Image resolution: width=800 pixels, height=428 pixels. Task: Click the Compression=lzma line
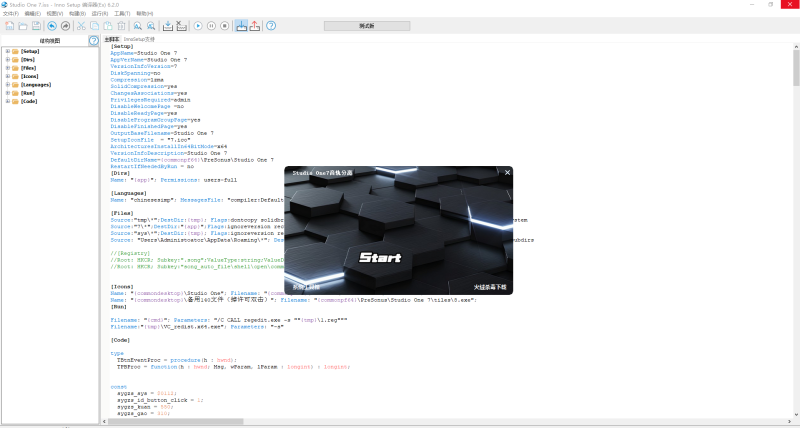pos(137,80)
